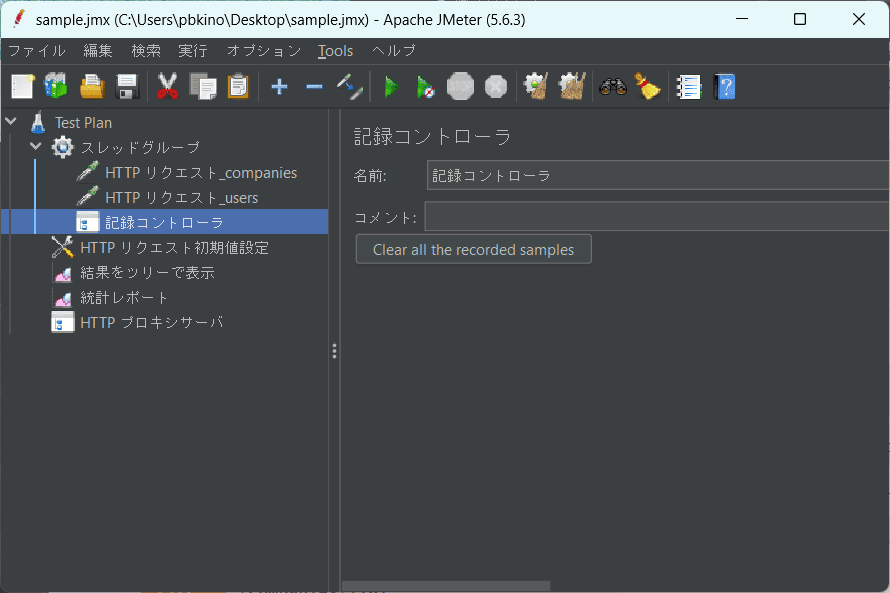
Task: Select 記録コントローラ tree node
Action: click(165, 222)
